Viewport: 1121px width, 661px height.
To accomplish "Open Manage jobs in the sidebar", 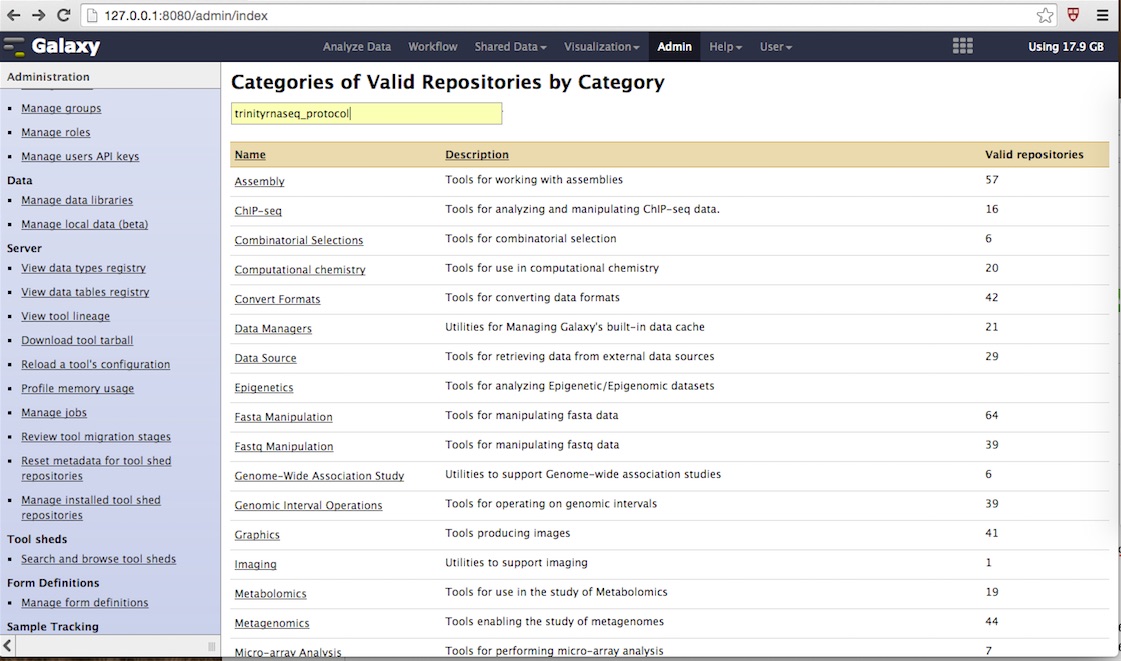I will click(53, 412).
